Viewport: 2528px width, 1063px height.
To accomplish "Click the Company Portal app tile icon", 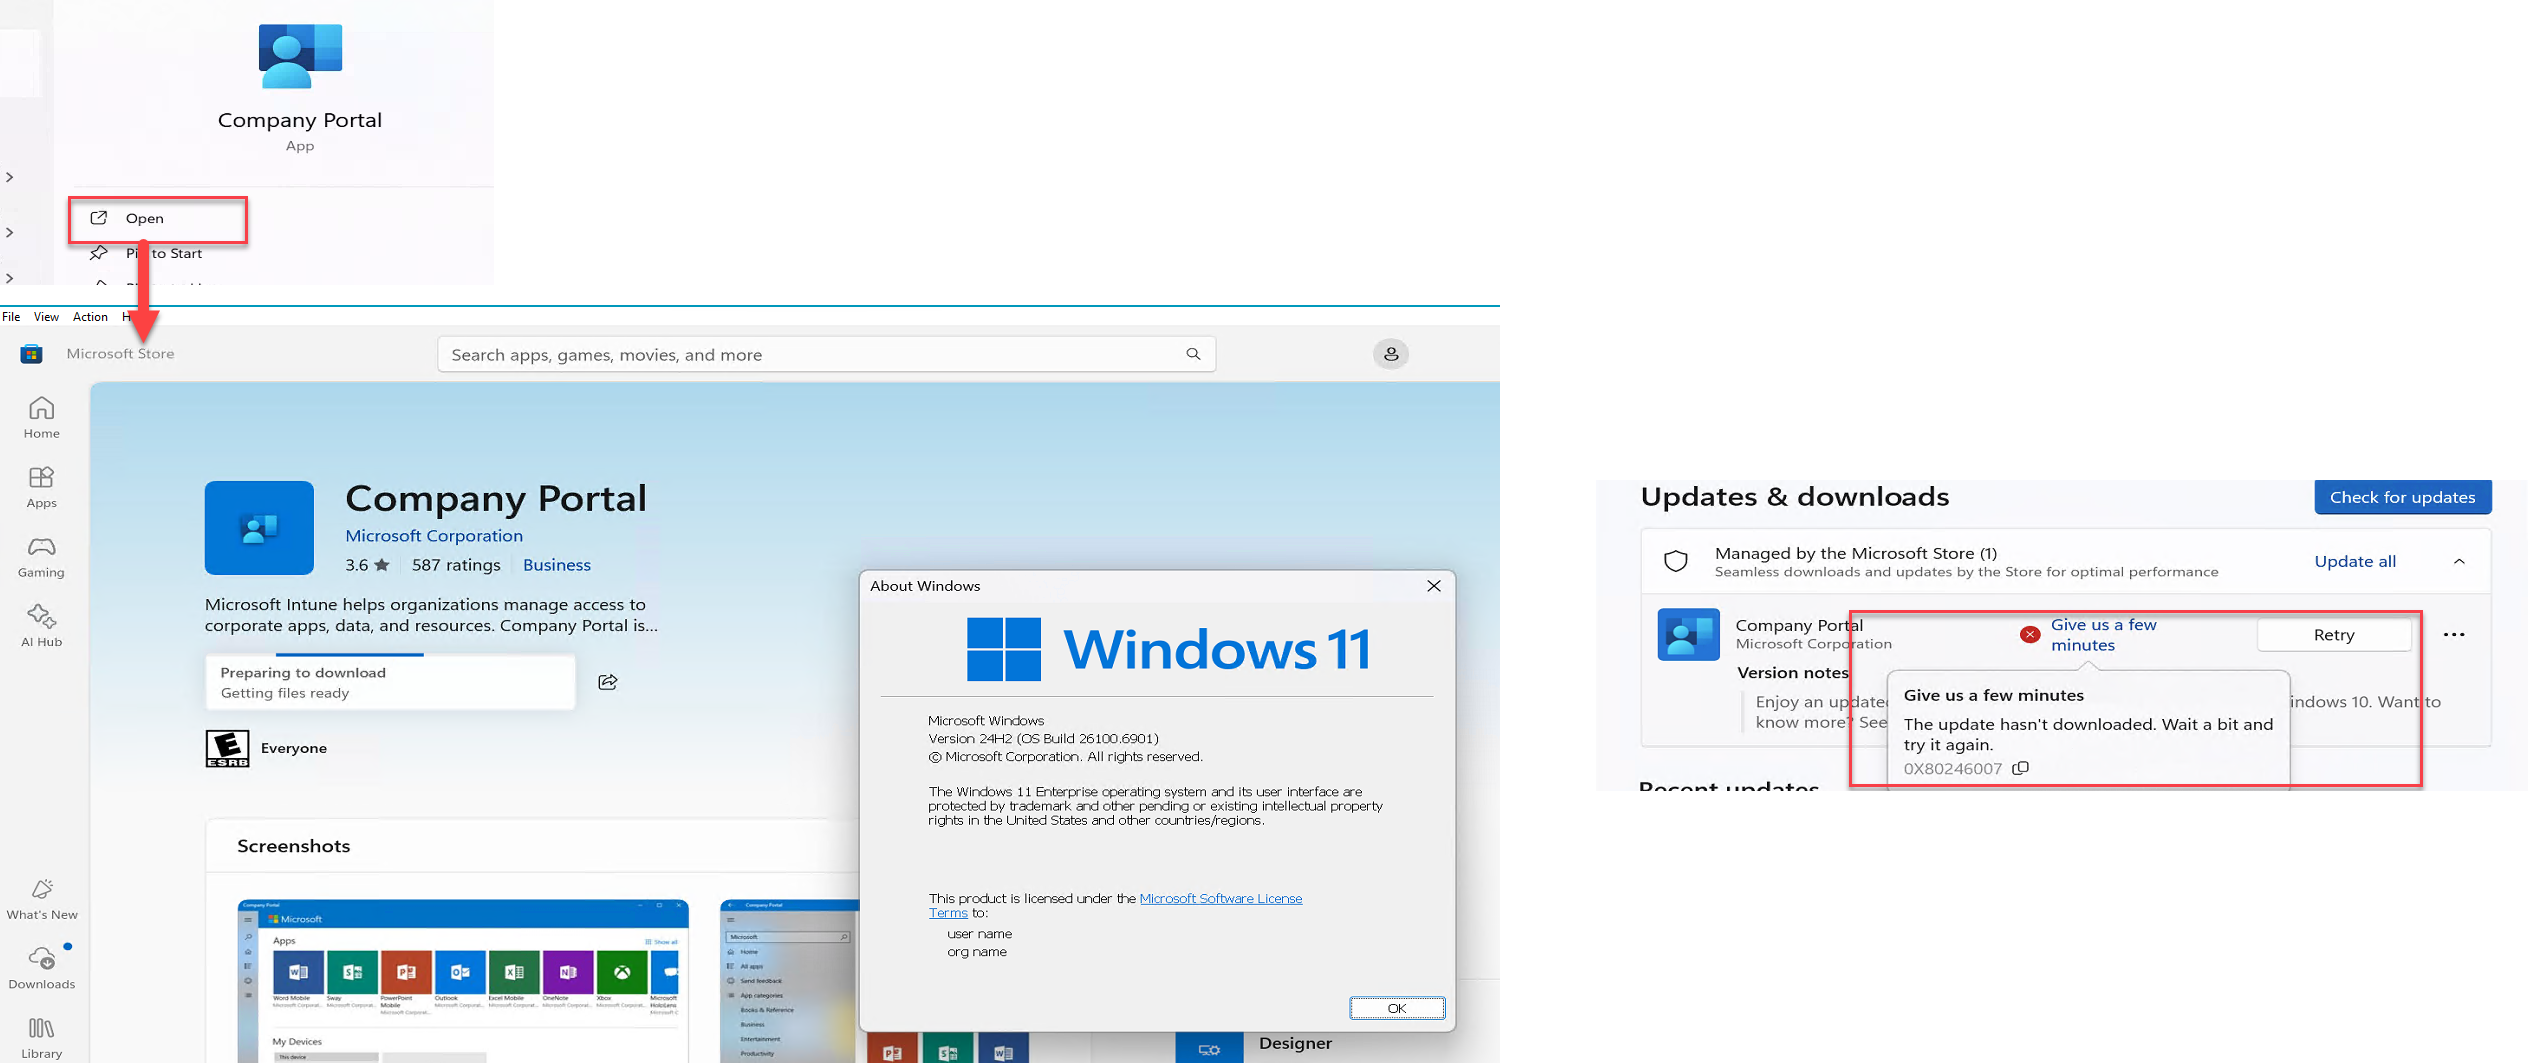I will 259,528.
